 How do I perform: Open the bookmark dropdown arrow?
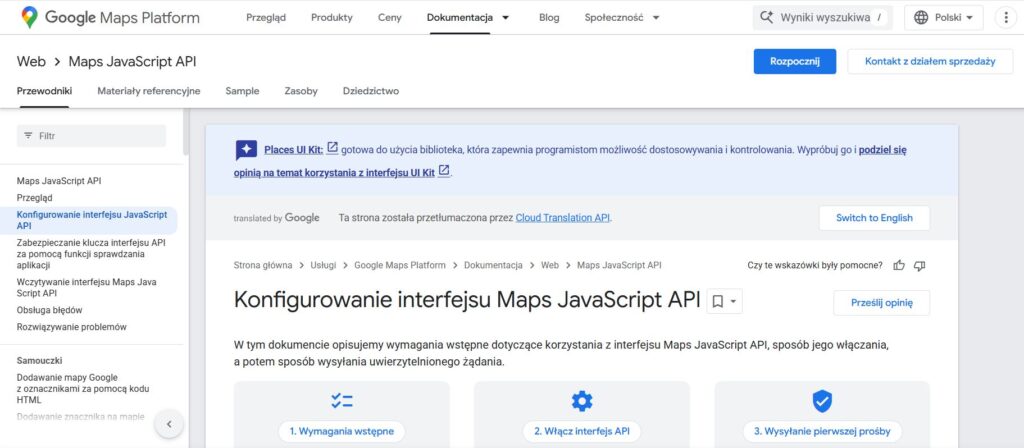pos(733,302)
